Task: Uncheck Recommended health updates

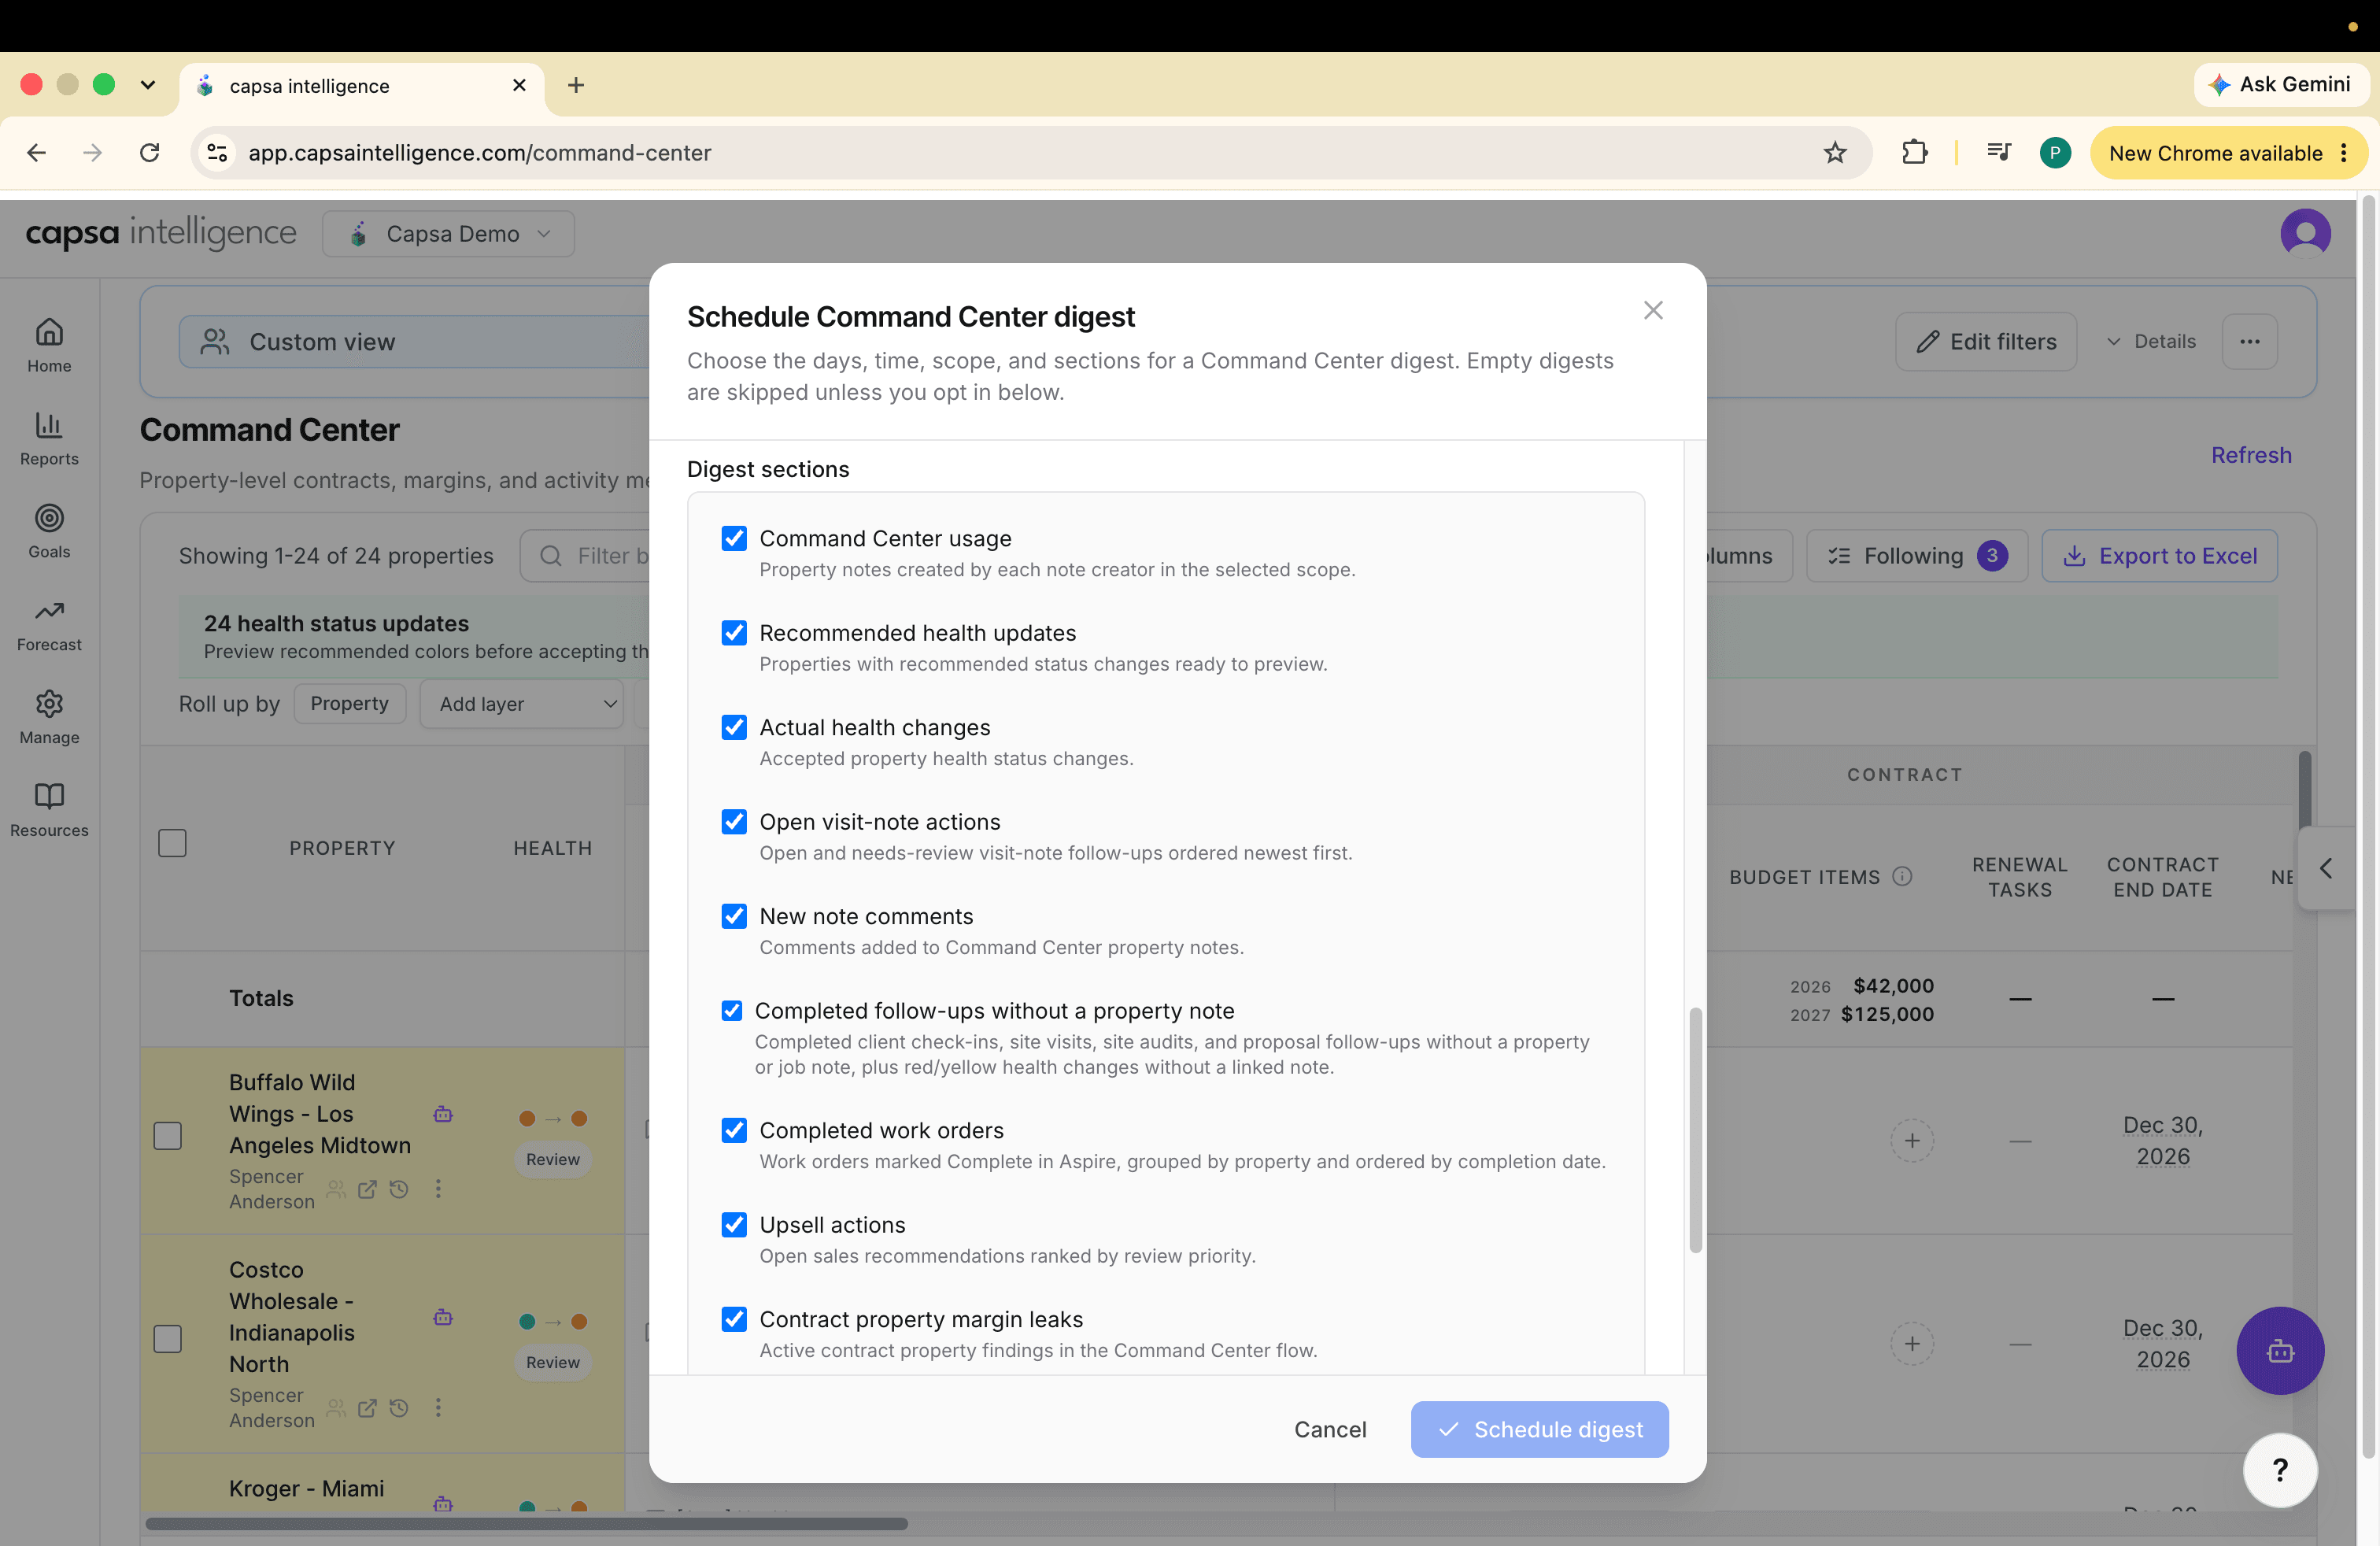Action: coord(734,633)
